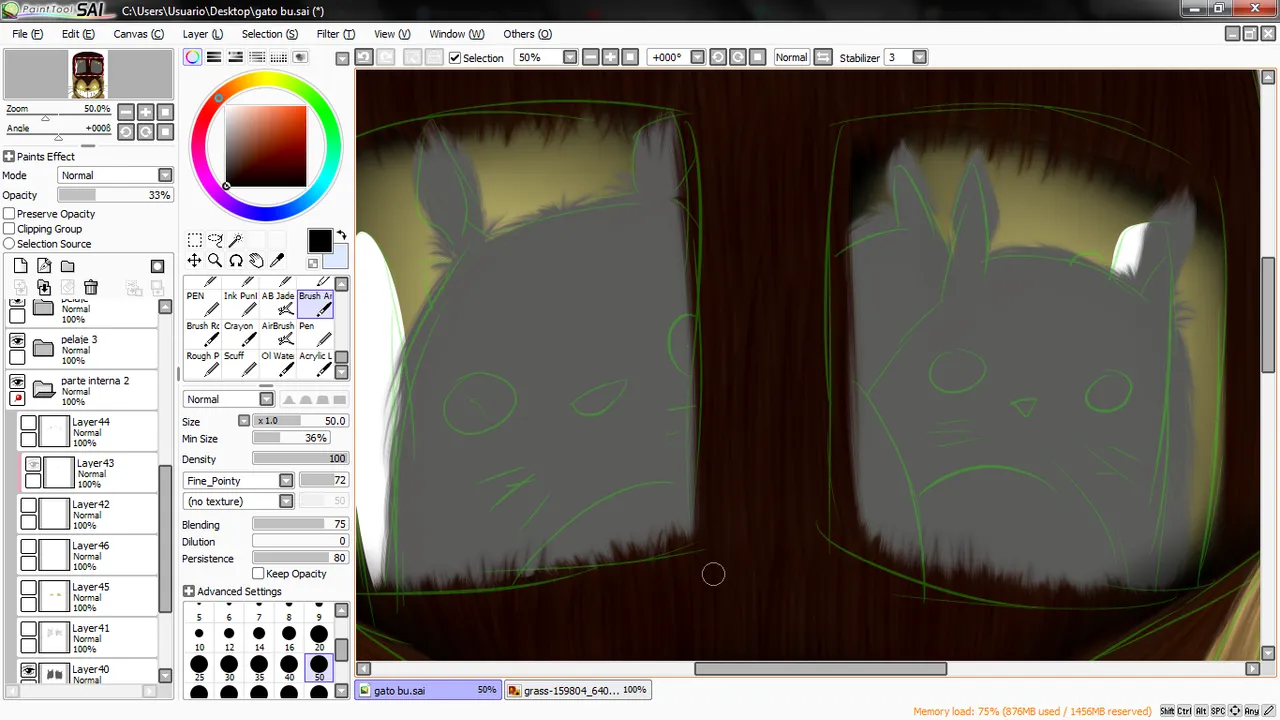Create a new linework layer
The image size is (1280, 720).
pyautogui.click(x=44, y=266)
